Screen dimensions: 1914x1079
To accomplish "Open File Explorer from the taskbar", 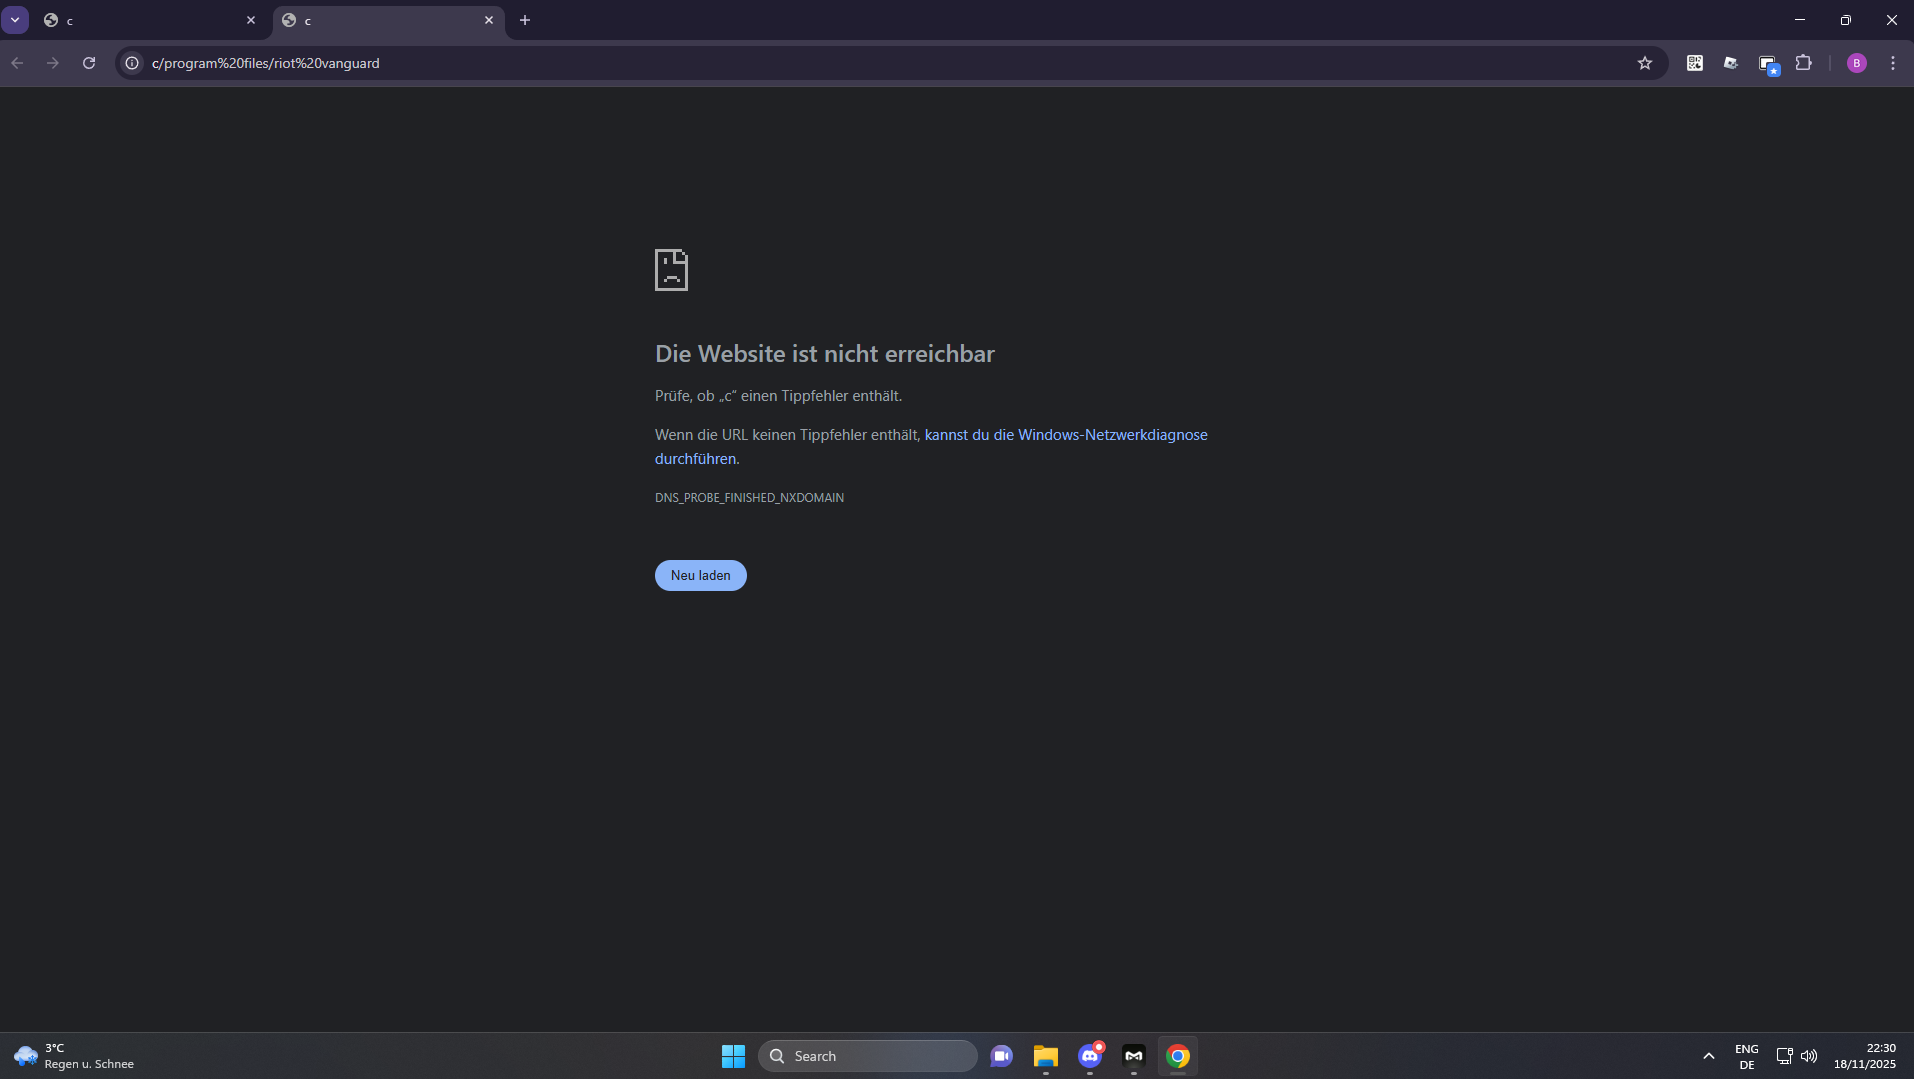I will tap(1046, 1056).
